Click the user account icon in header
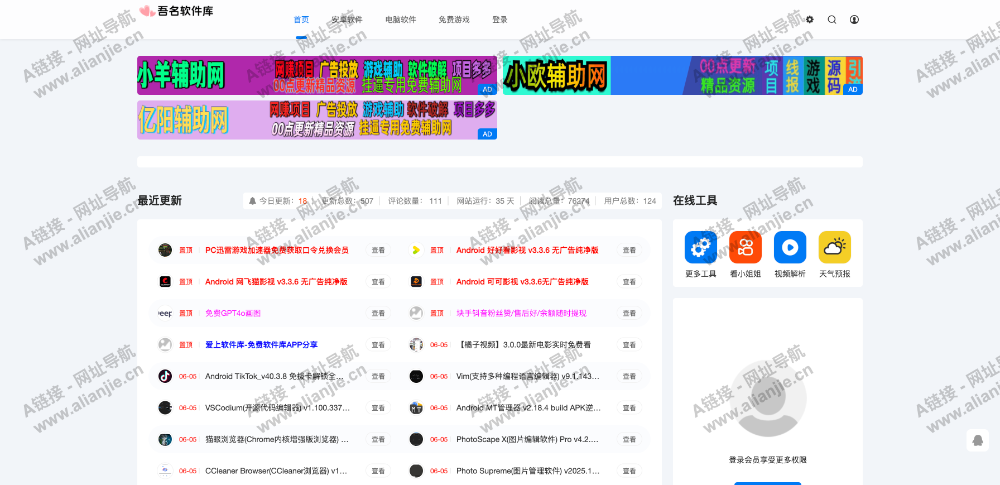The height and width of the screenshot is (485, 1000). 855,20
